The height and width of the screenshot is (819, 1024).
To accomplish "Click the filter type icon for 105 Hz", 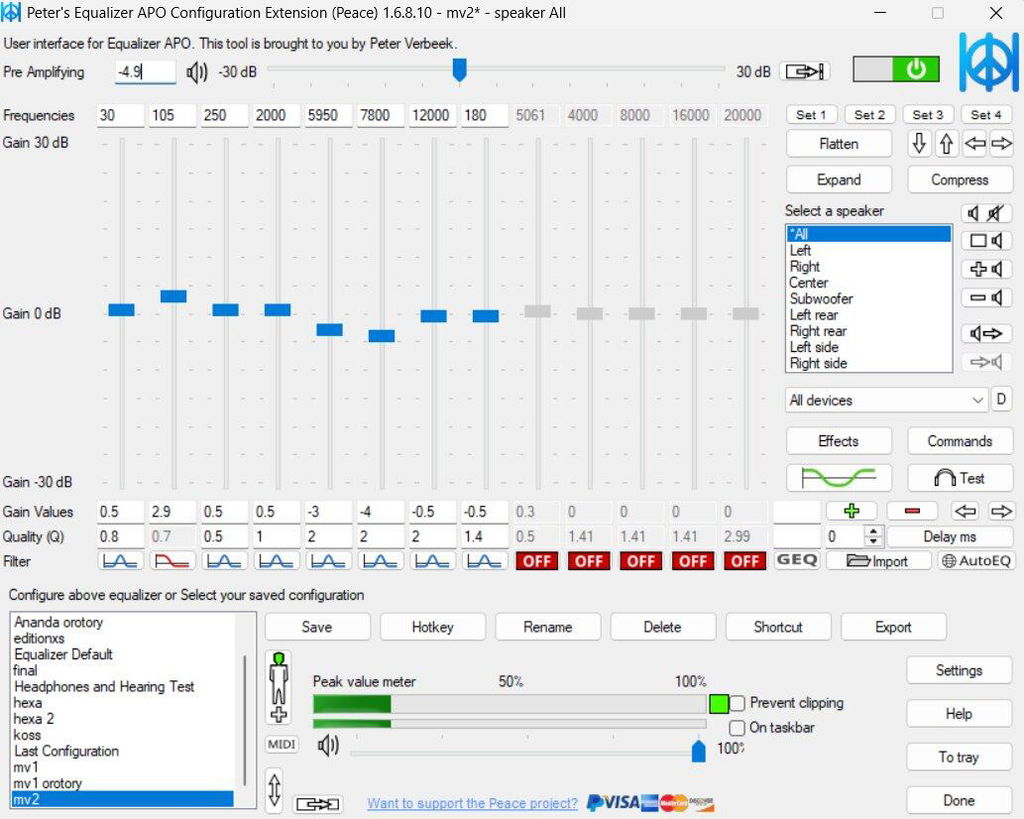I will click(172, 561).
